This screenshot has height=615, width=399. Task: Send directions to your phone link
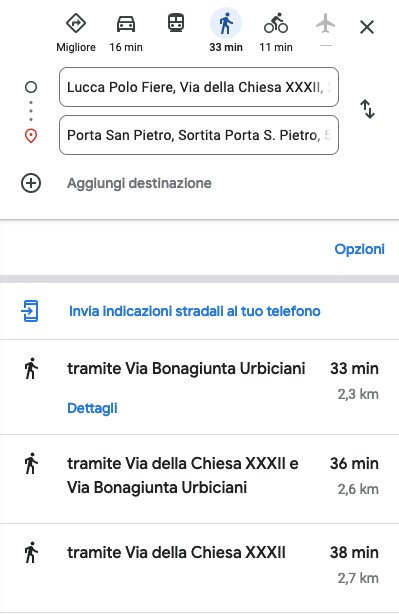(195, 311)
